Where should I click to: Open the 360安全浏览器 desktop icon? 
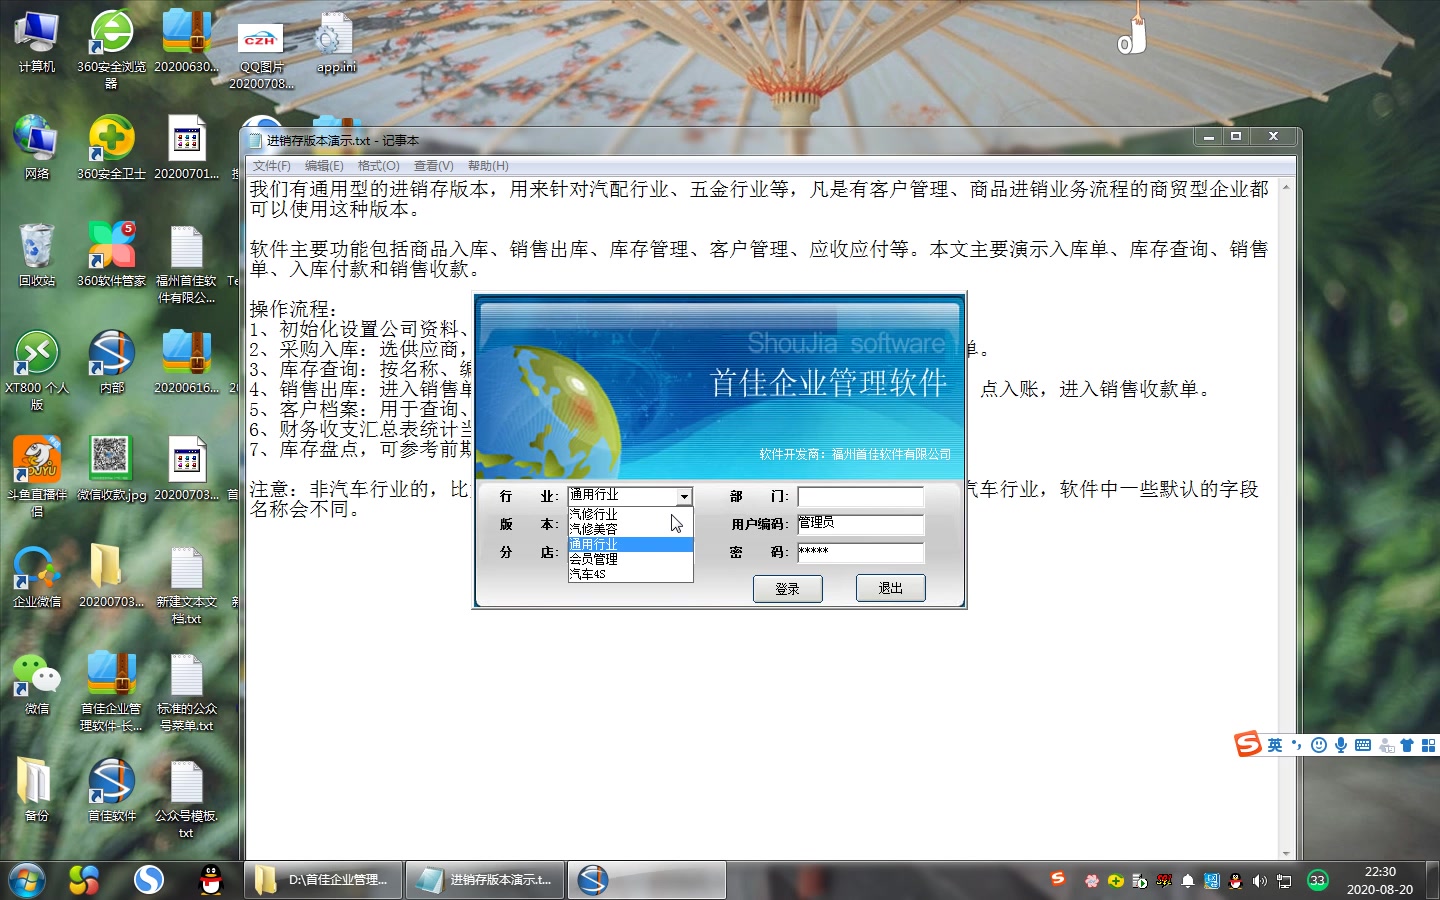111,48
